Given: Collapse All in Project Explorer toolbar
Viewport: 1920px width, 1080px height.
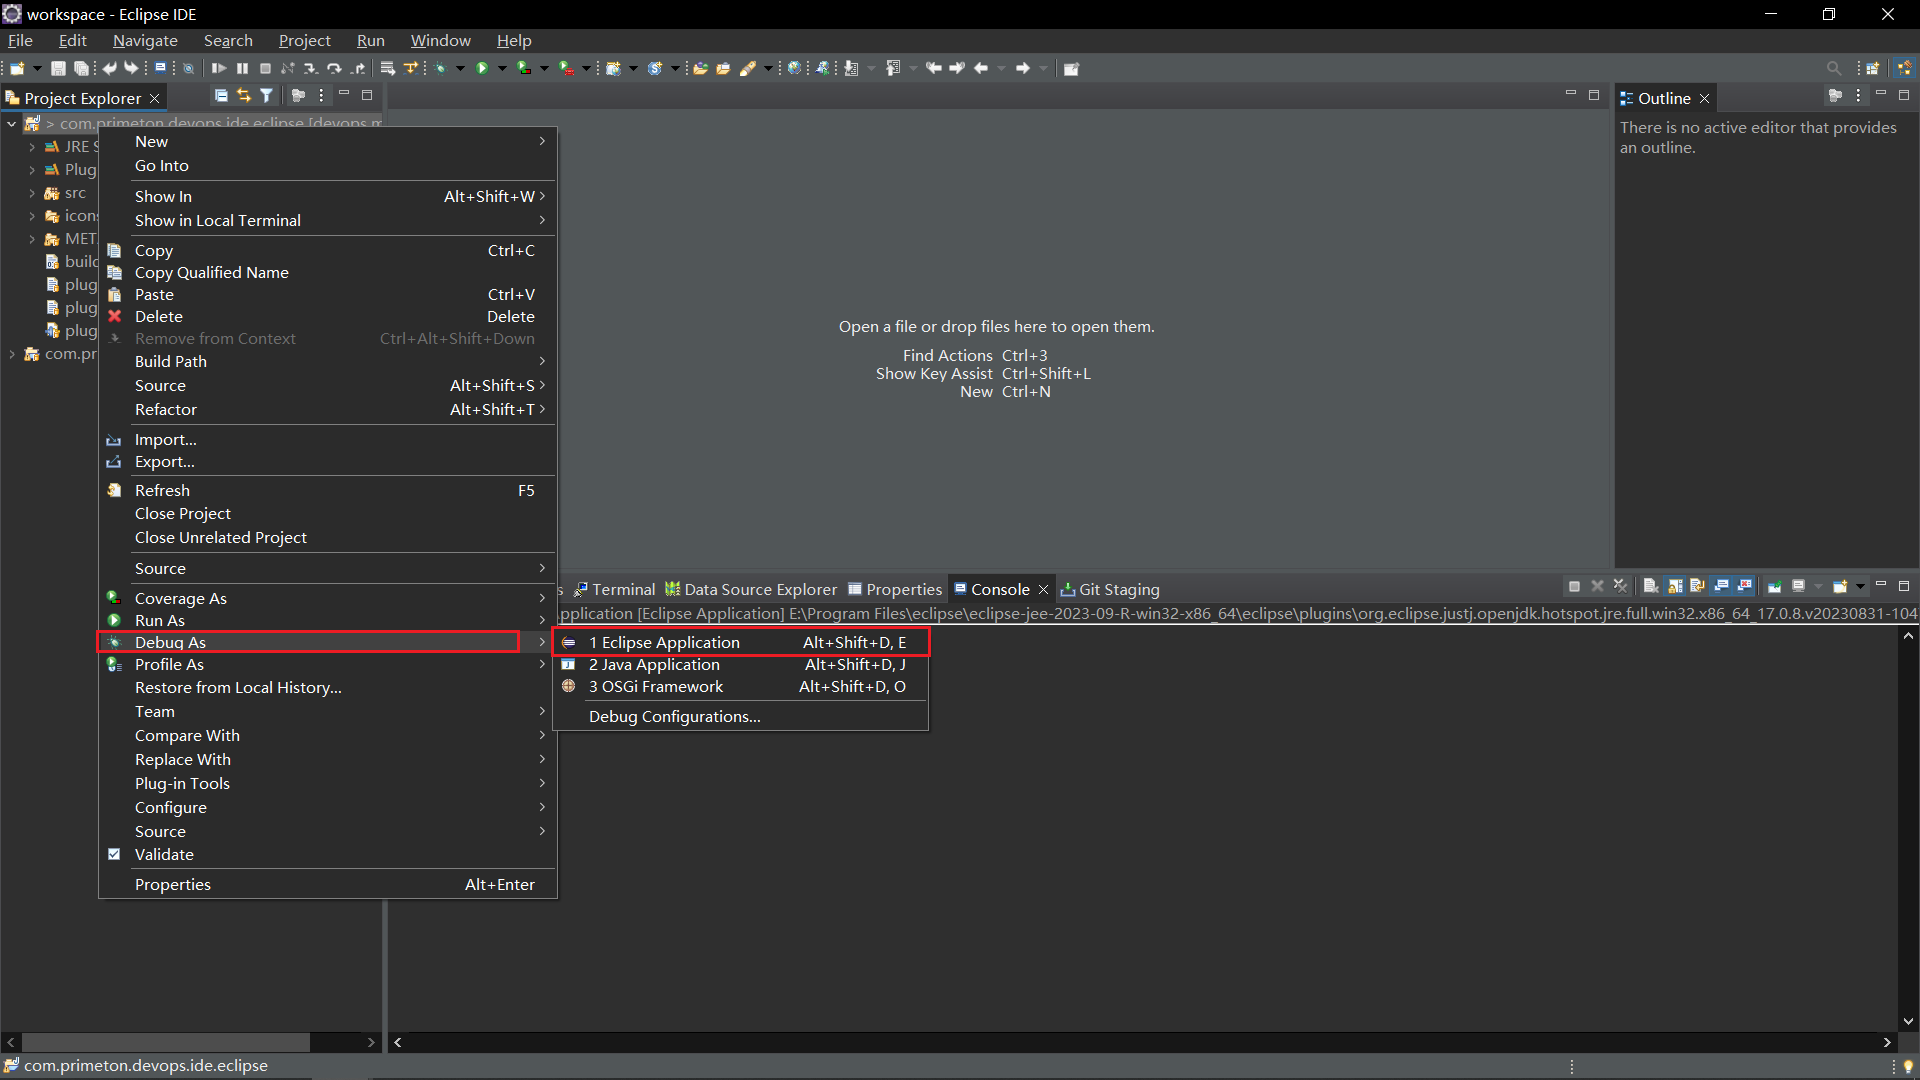Looking at the screenshot, I should point(221,95).
